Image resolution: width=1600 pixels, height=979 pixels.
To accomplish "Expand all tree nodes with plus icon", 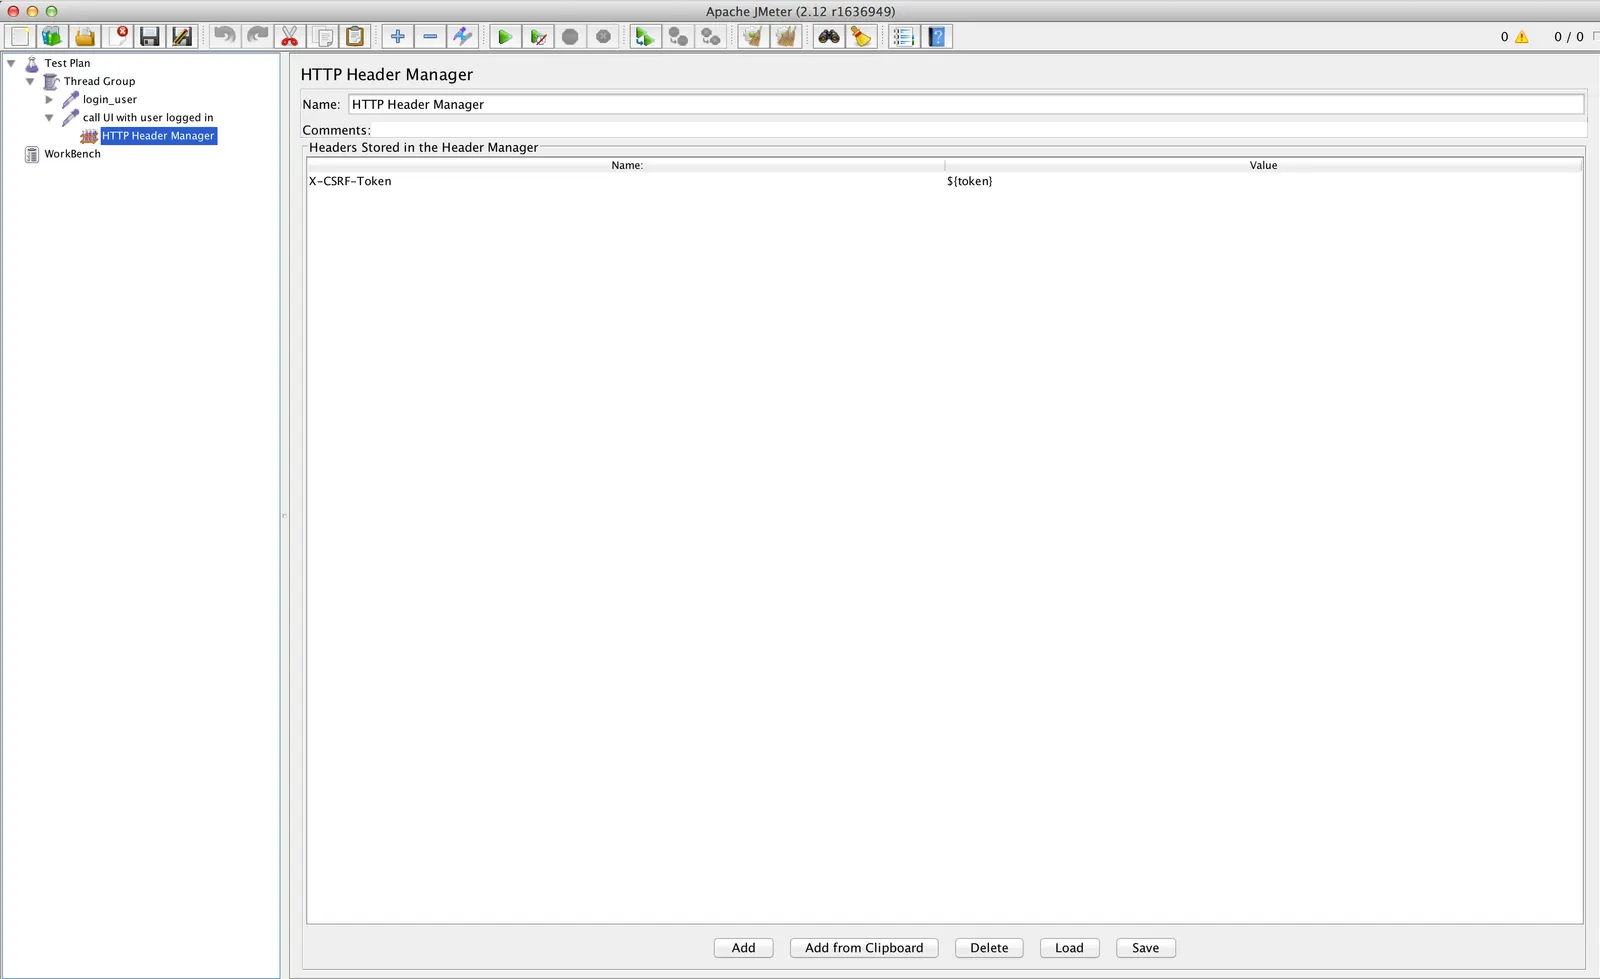I will click(398, 37).
